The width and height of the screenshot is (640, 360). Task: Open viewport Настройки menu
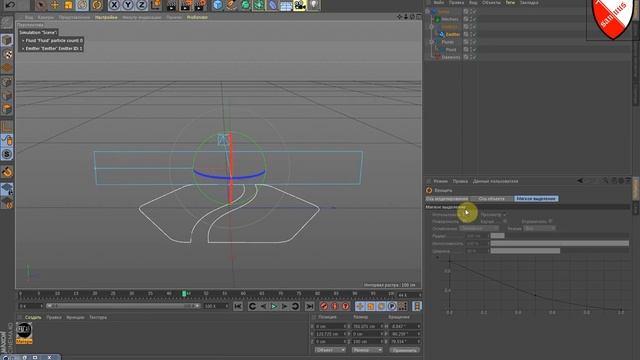pyautogui.click(x=106, y=18)
